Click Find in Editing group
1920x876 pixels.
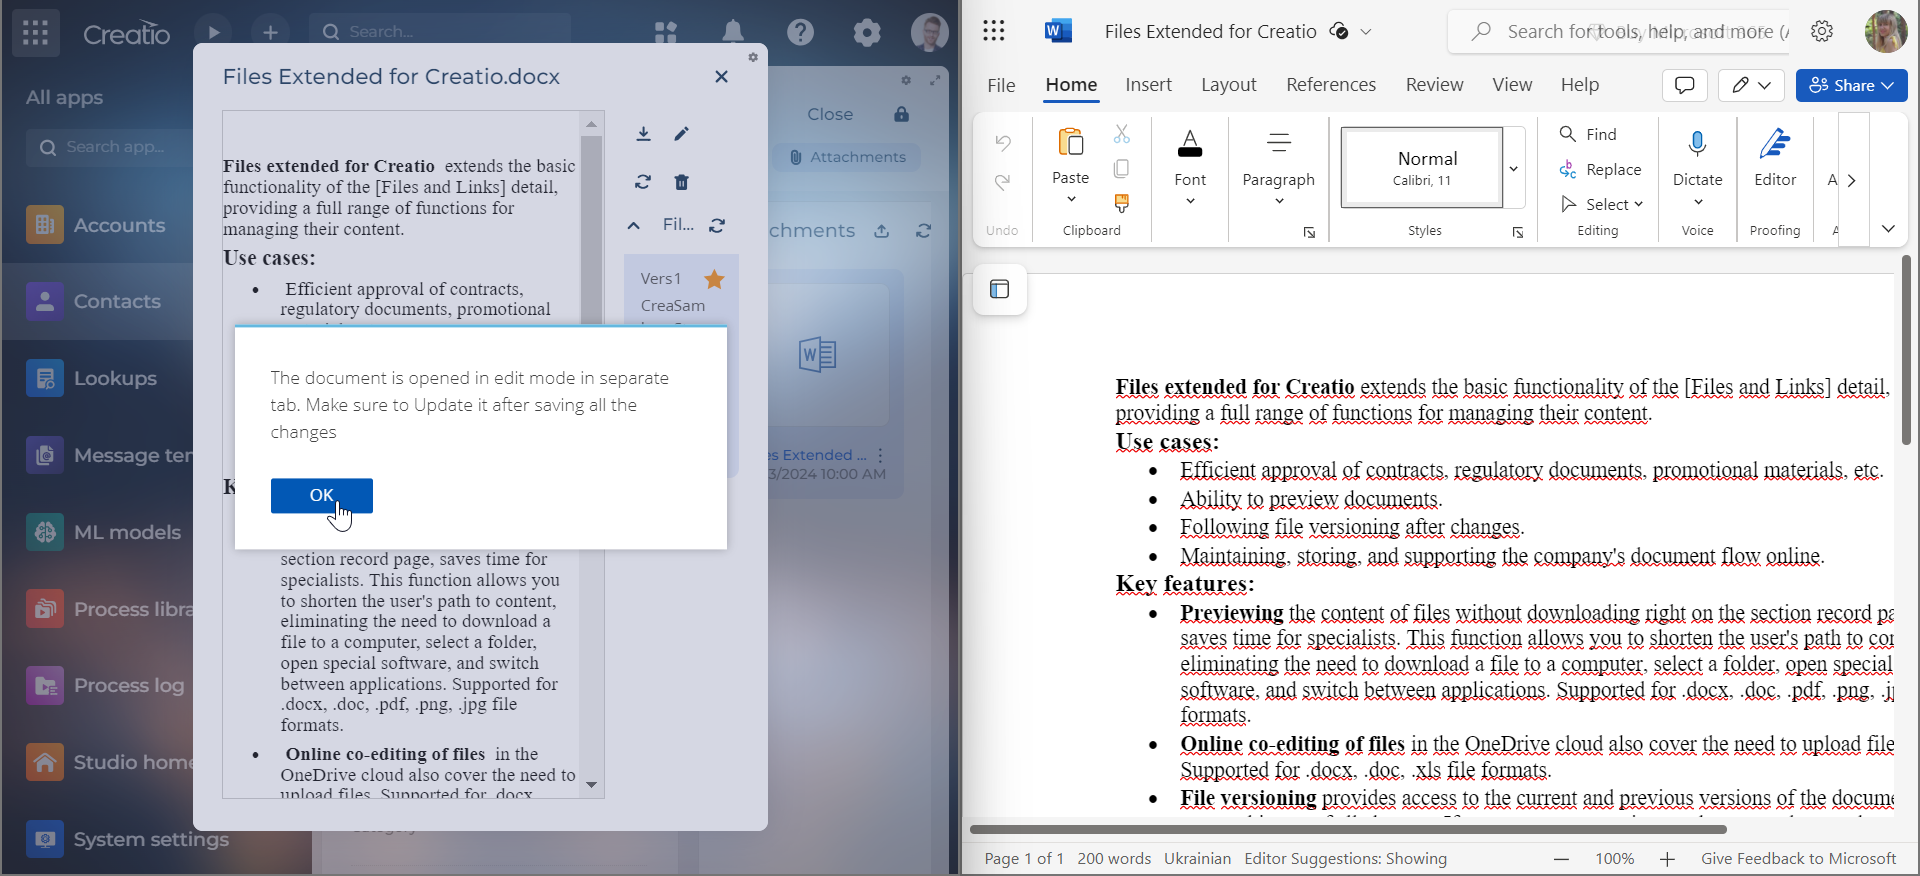[x=1588, y=134]
